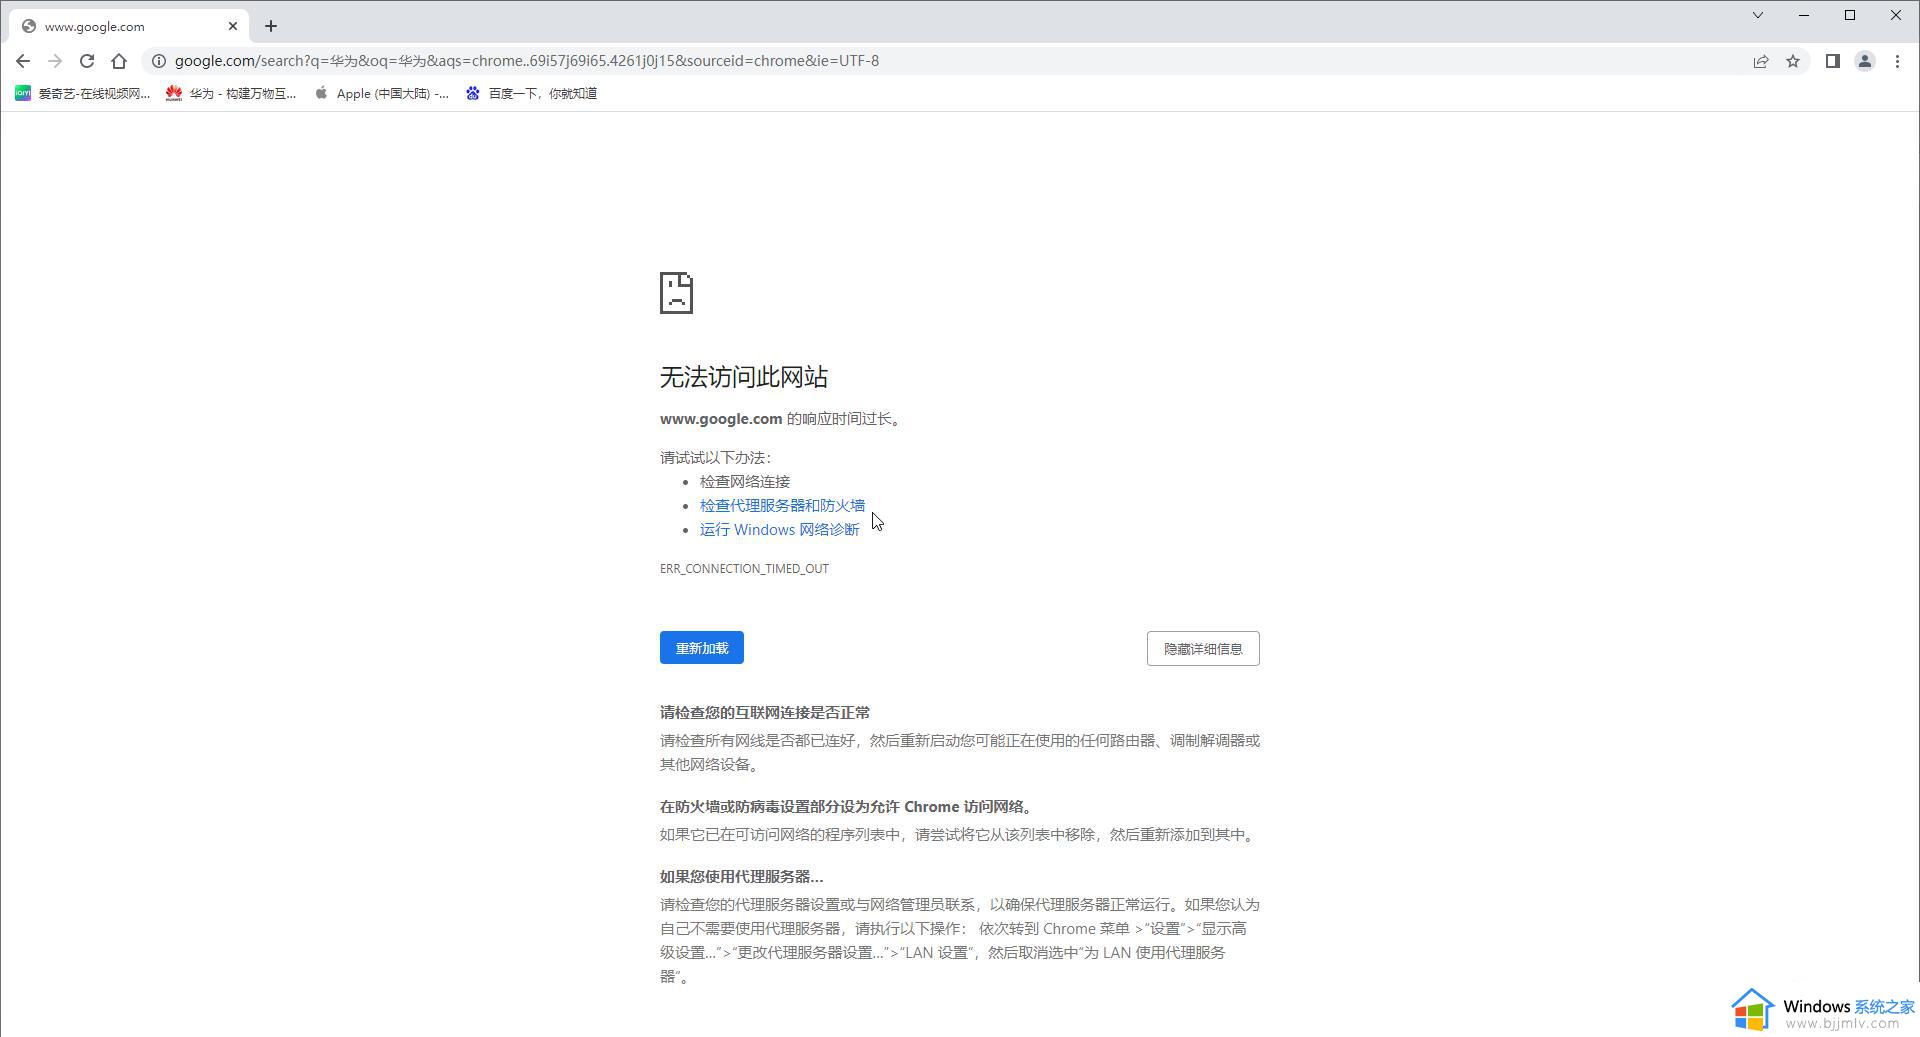The width and height of the screenshot is (1920, 1037).
Task: Click the 无法访问此网站 heading
Action: click(x=744, y=377)
